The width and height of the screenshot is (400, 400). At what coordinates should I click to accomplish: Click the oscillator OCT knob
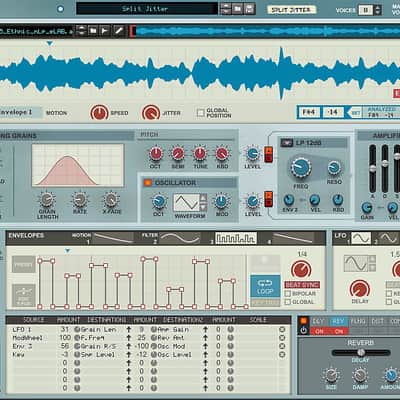(x=159, y=201)
